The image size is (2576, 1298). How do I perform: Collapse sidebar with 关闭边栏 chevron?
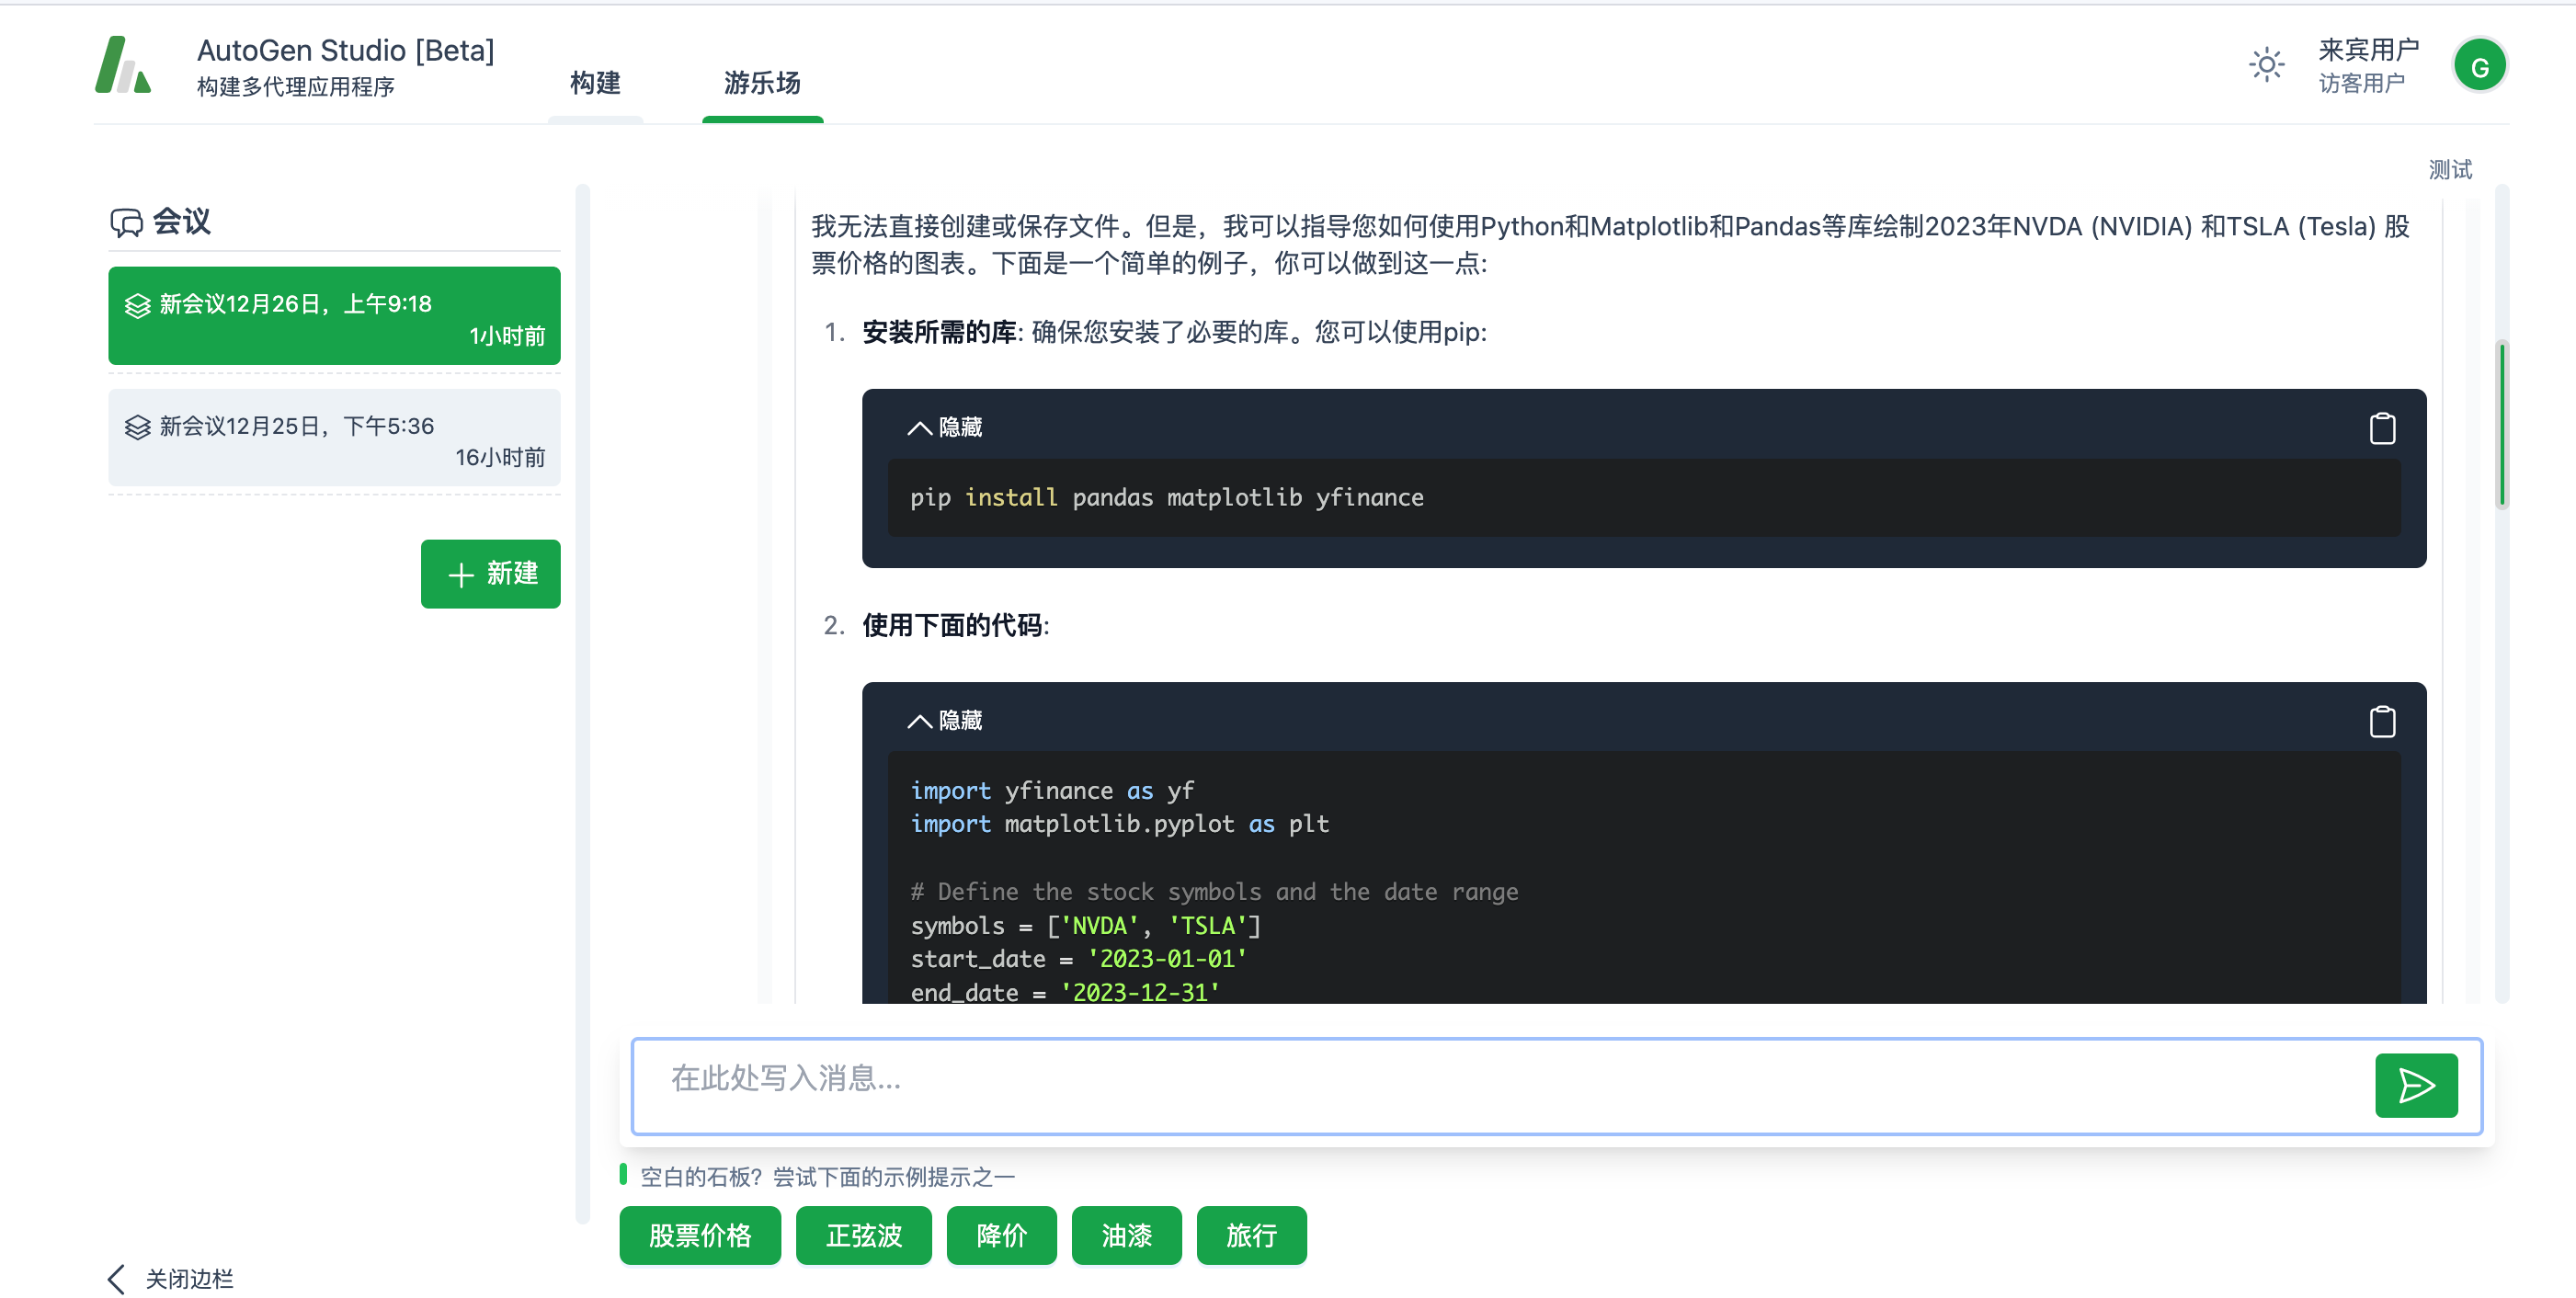coord(118,1278)
